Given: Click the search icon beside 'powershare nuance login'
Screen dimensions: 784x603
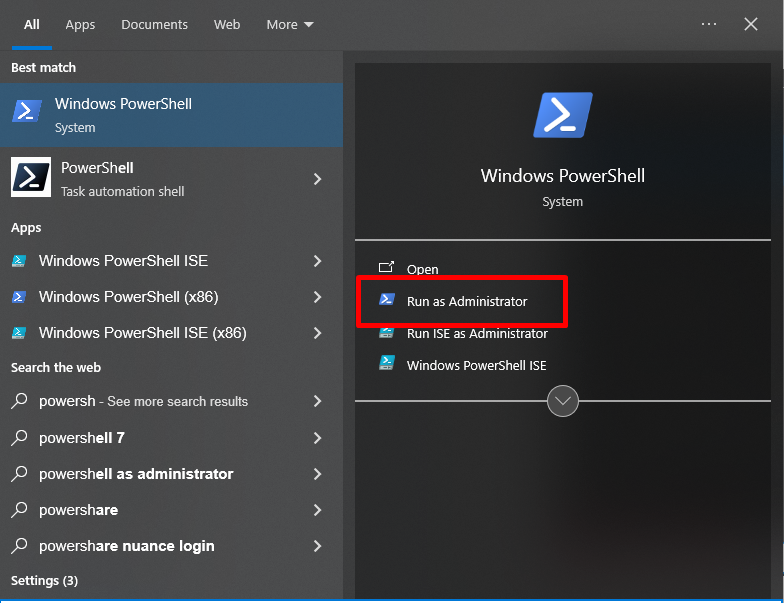Looking at the screenshot, I should [19, 546].
